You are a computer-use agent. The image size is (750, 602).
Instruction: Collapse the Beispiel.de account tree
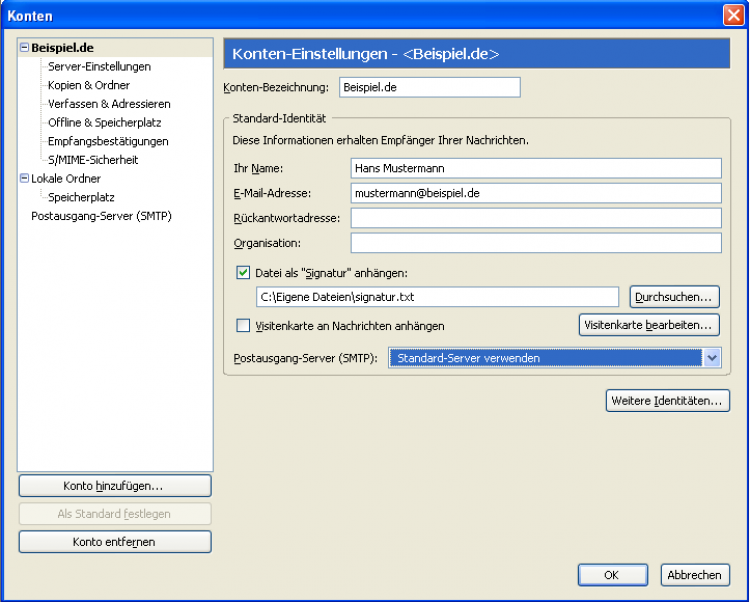click(24, 47)
